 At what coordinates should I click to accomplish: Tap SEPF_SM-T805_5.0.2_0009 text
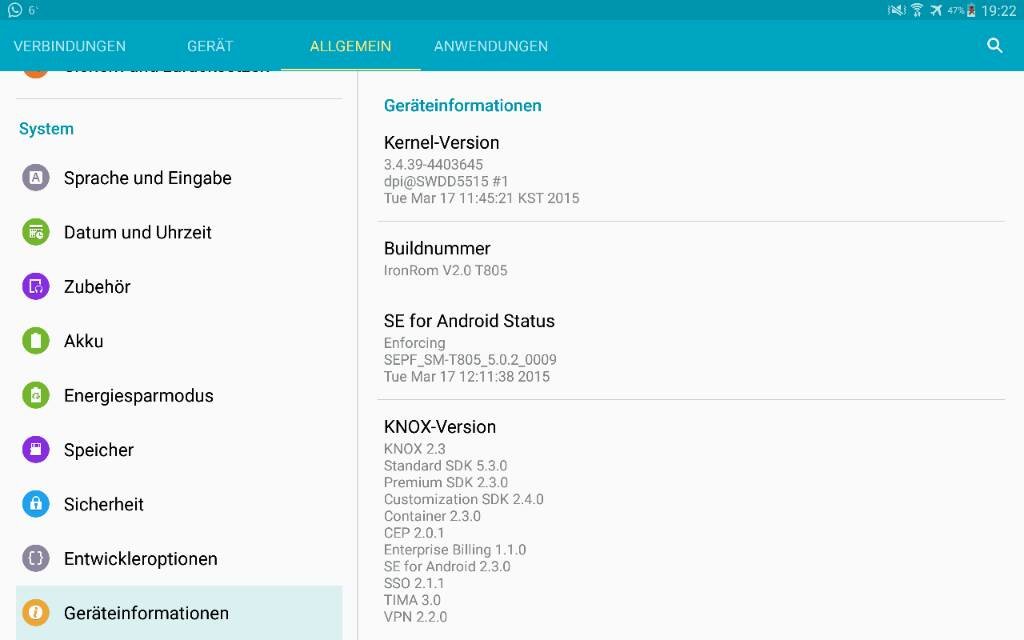pyautogui.click(x=470, y=359)
